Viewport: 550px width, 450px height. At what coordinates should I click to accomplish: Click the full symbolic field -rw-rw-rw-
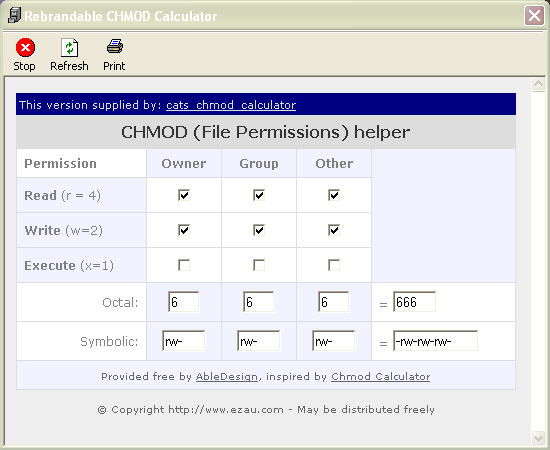[435, 341]
